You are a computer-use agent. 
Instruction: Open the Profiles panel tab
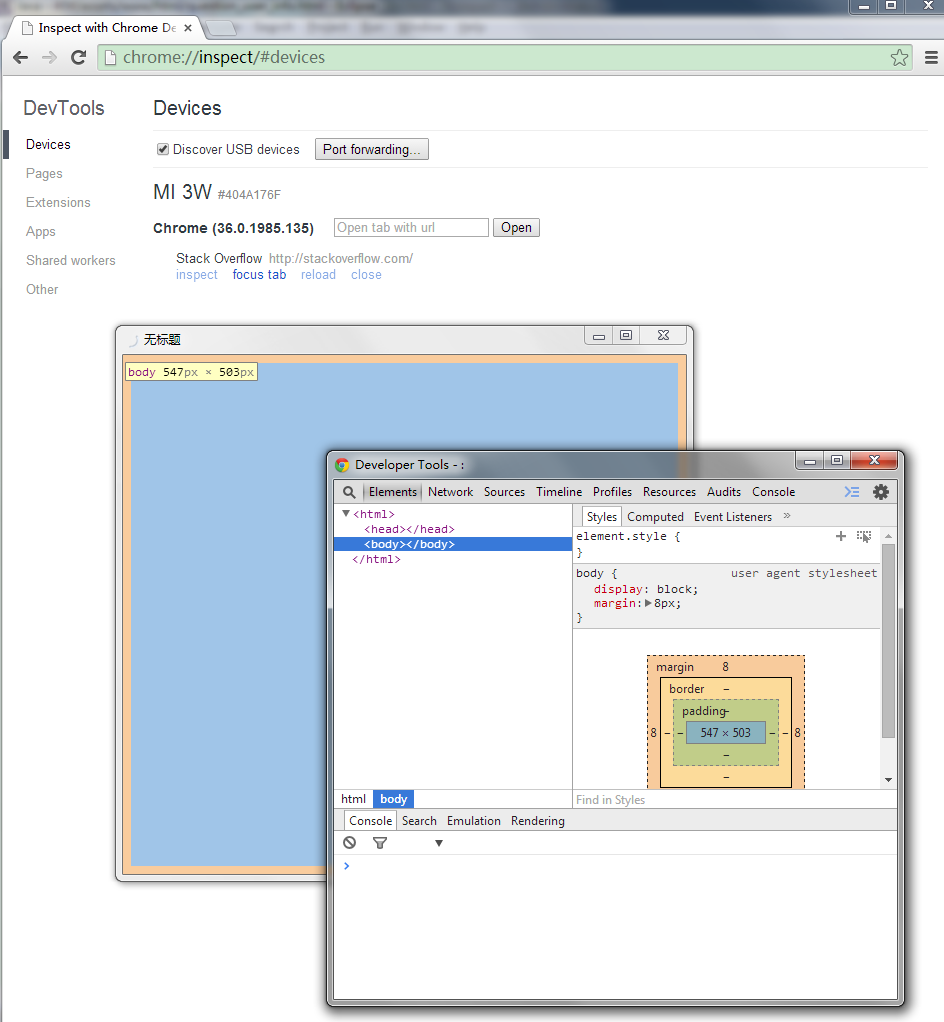click(x=612, y=492)
